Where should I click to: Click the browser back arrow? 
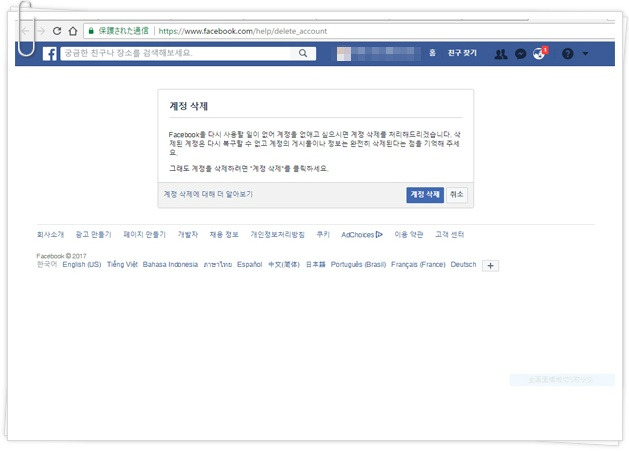click(x=25, y=31)
